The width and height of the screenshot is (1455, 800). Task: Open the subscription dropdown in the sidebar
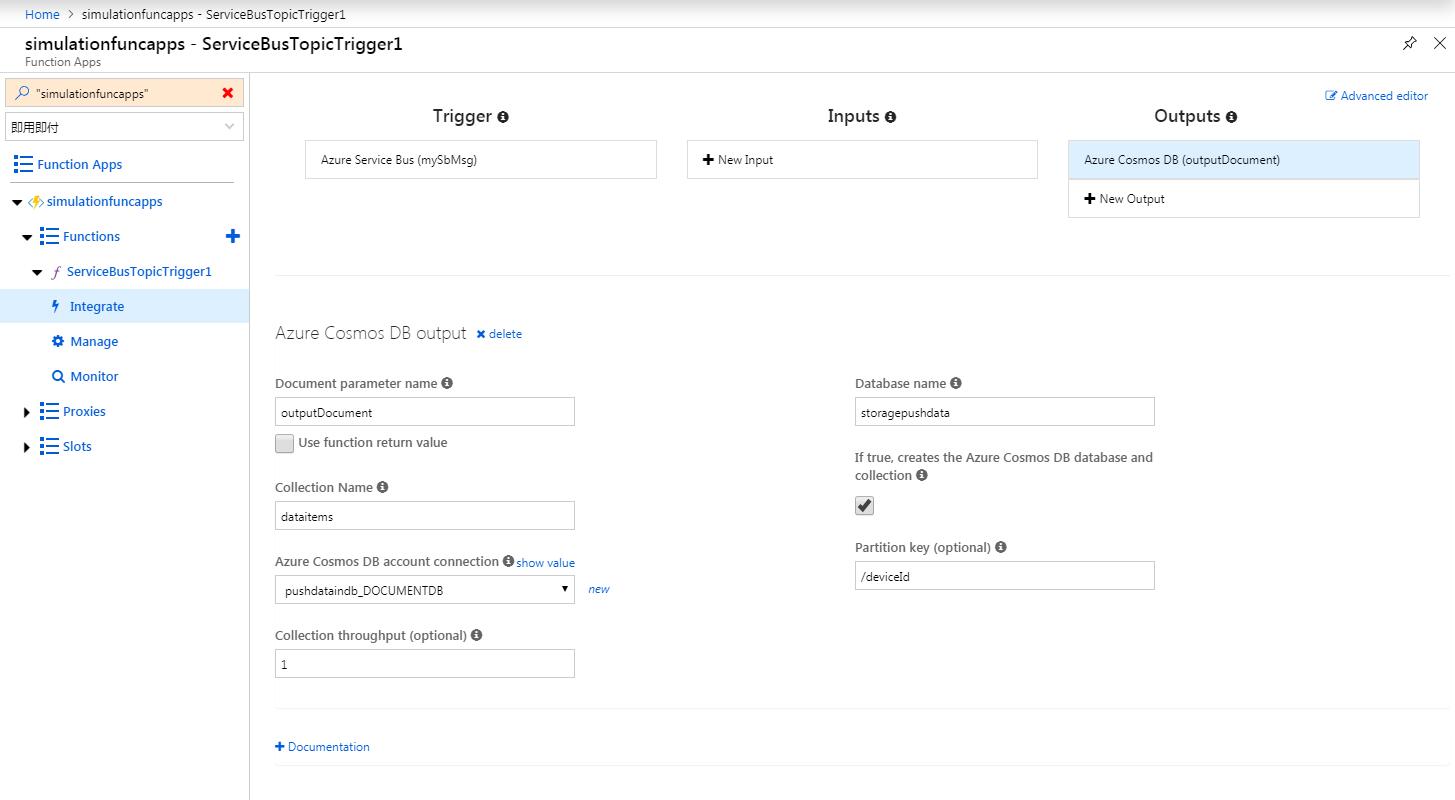(125, 127)
